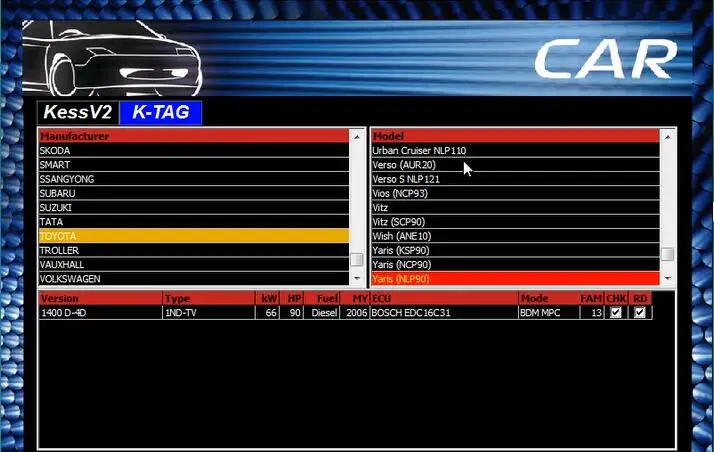Click the MY column header

pyautogui.click(x=354, y=299)
